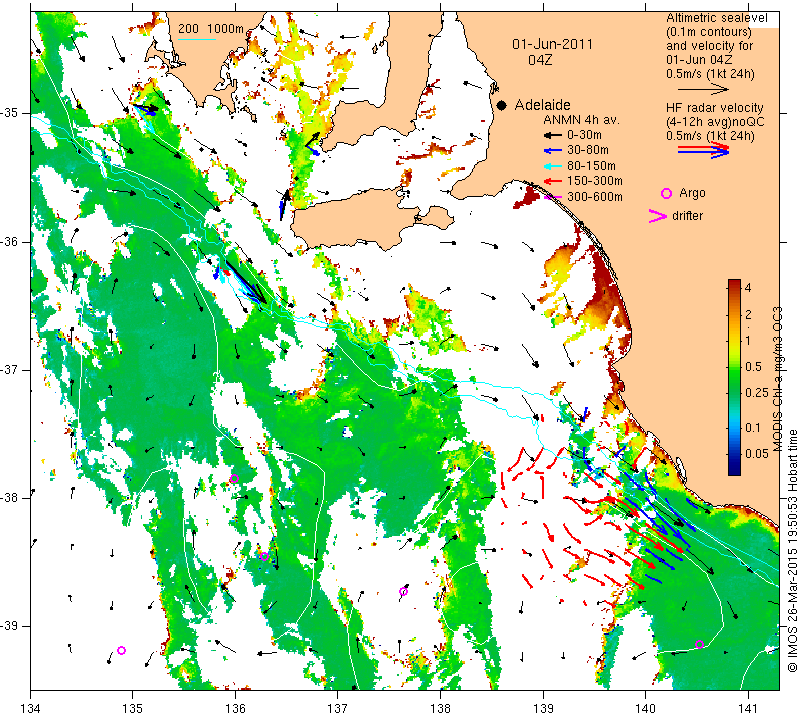Image resolution: width=800 pixels, height=720 pixels.
Task: Click longitude axis label 136
Action: pyautogui.click(x=235, y=708)
